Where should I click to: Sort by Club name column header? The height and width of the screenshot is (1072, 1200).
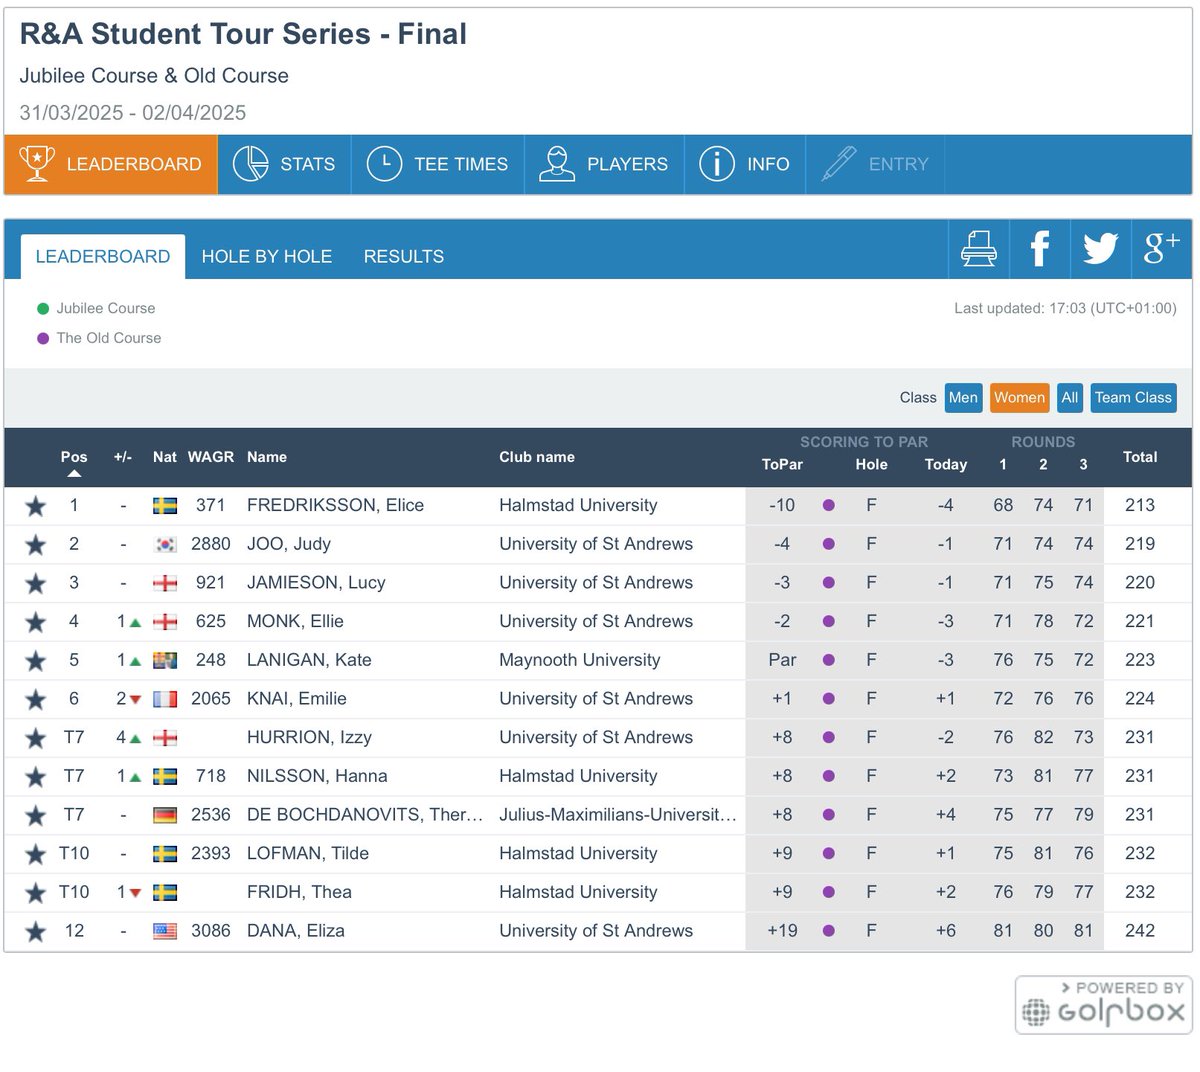click(537, 457)
